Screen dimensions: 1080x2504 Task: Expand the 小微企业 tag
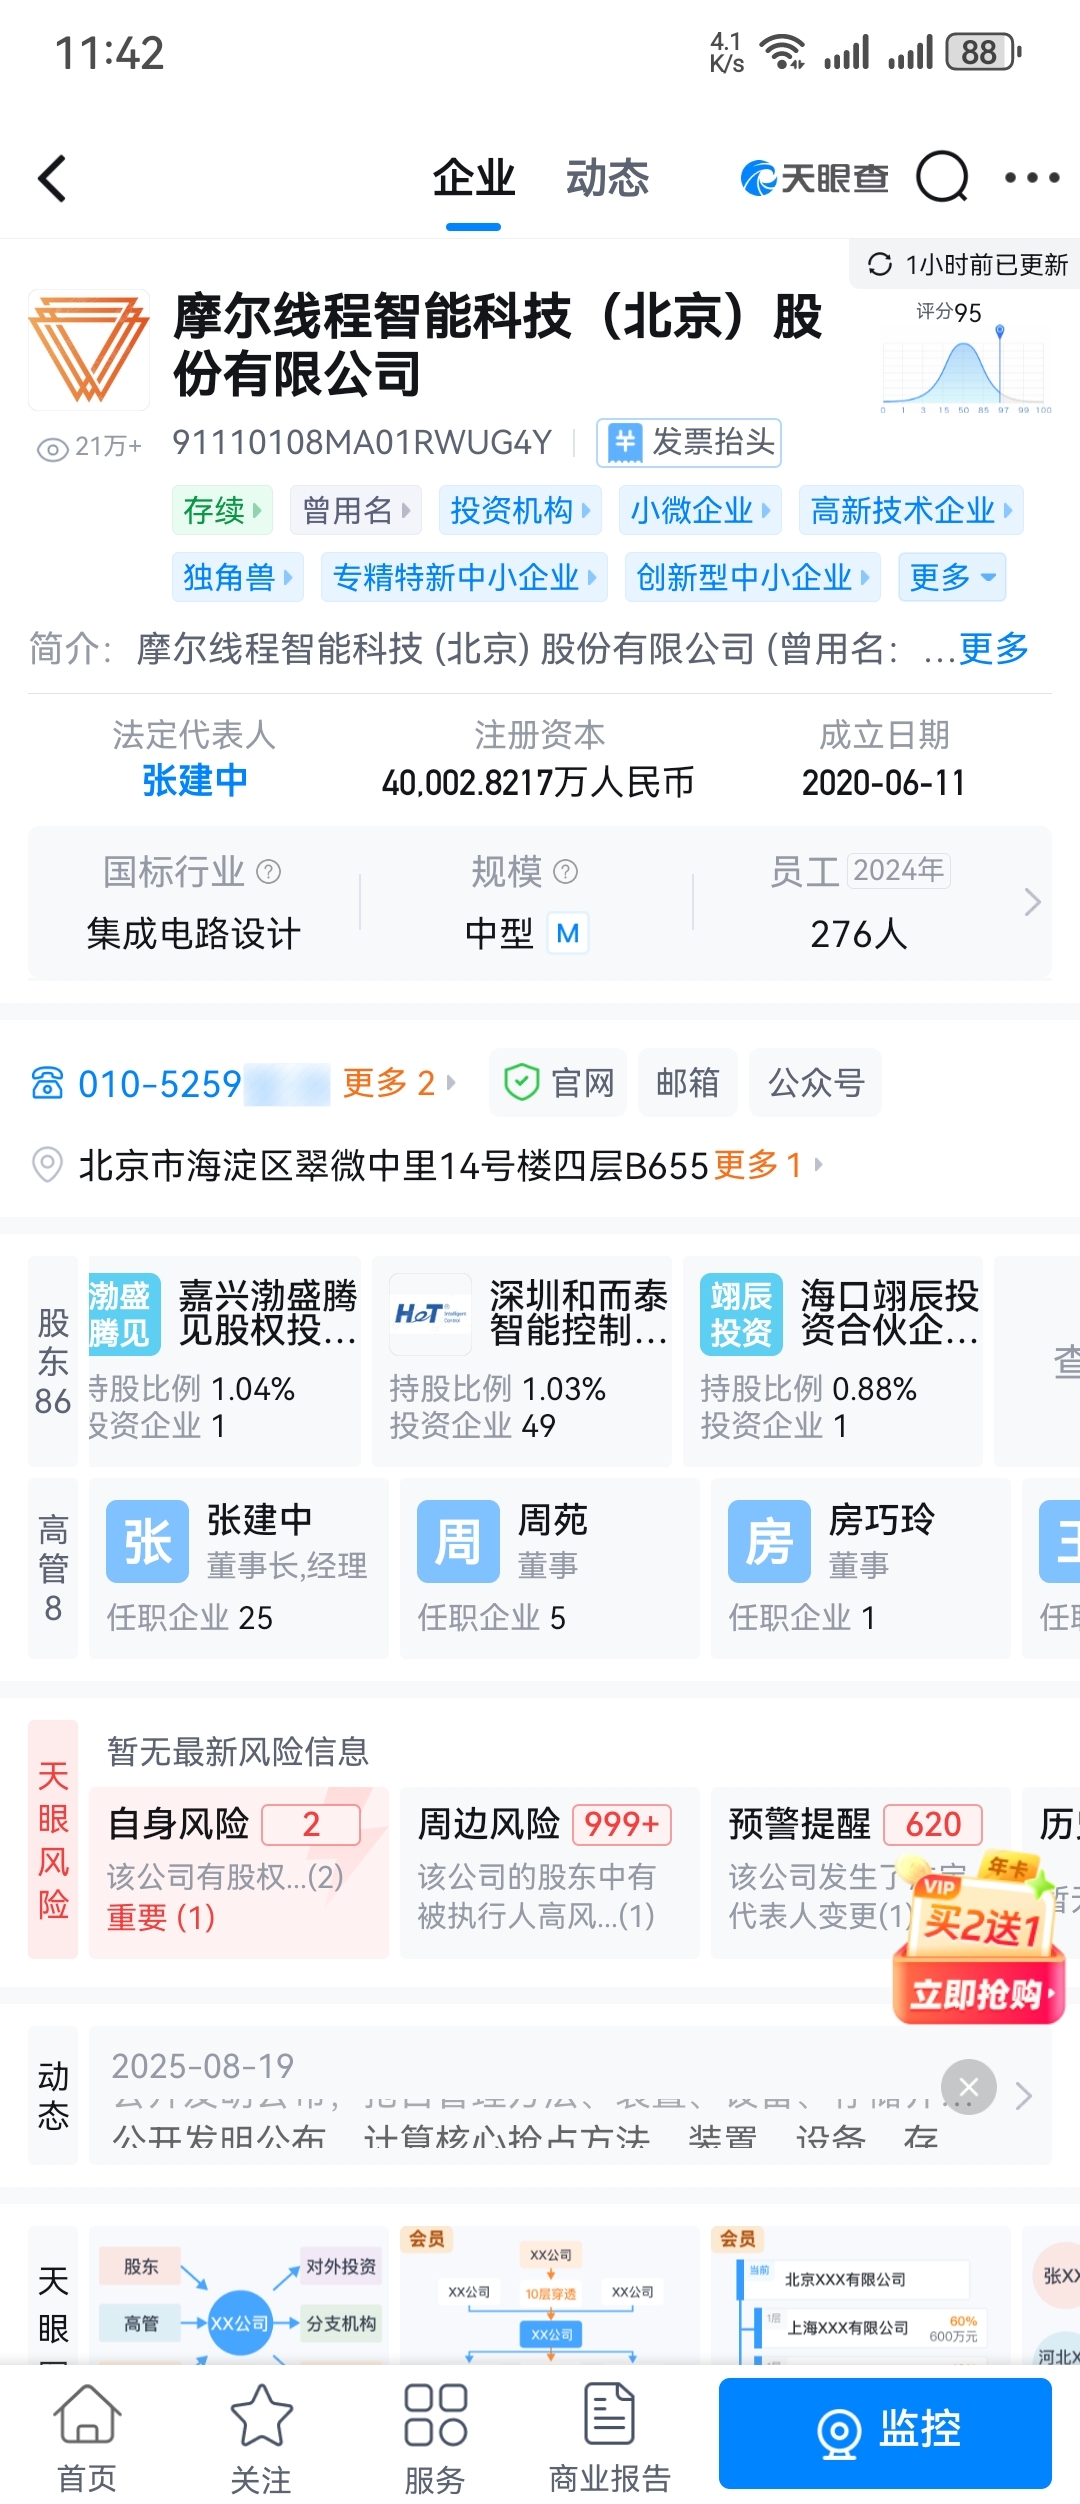[x=700, y=510]
